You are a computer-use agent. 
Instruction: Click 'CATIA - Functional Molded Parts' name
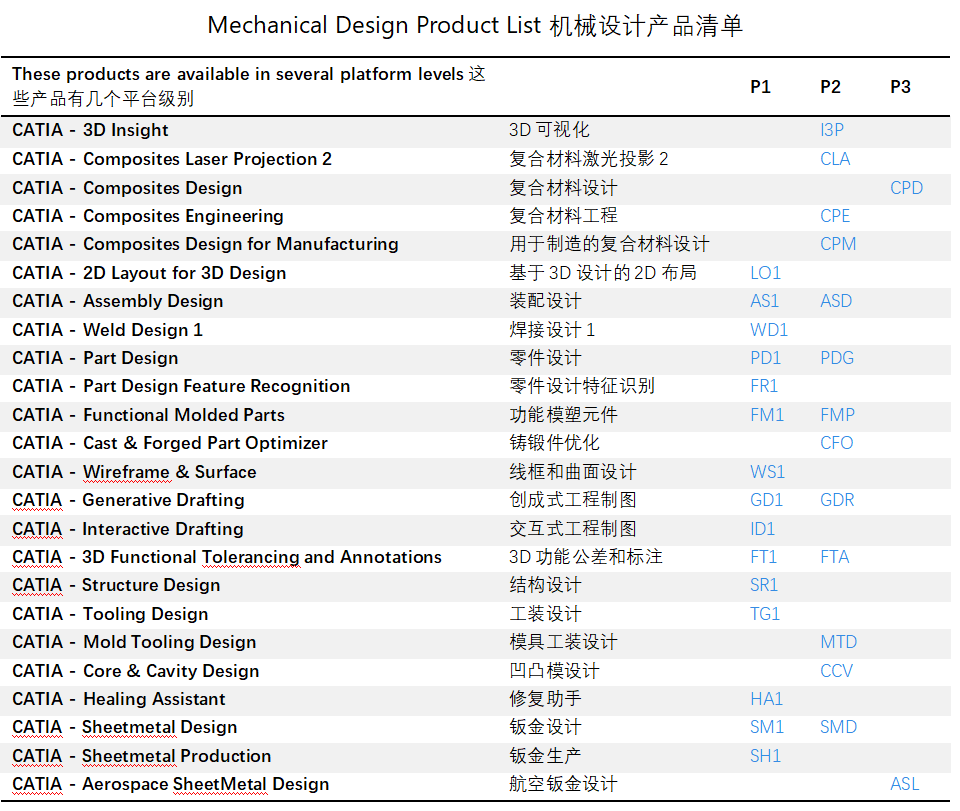click(x=149, y=415)
